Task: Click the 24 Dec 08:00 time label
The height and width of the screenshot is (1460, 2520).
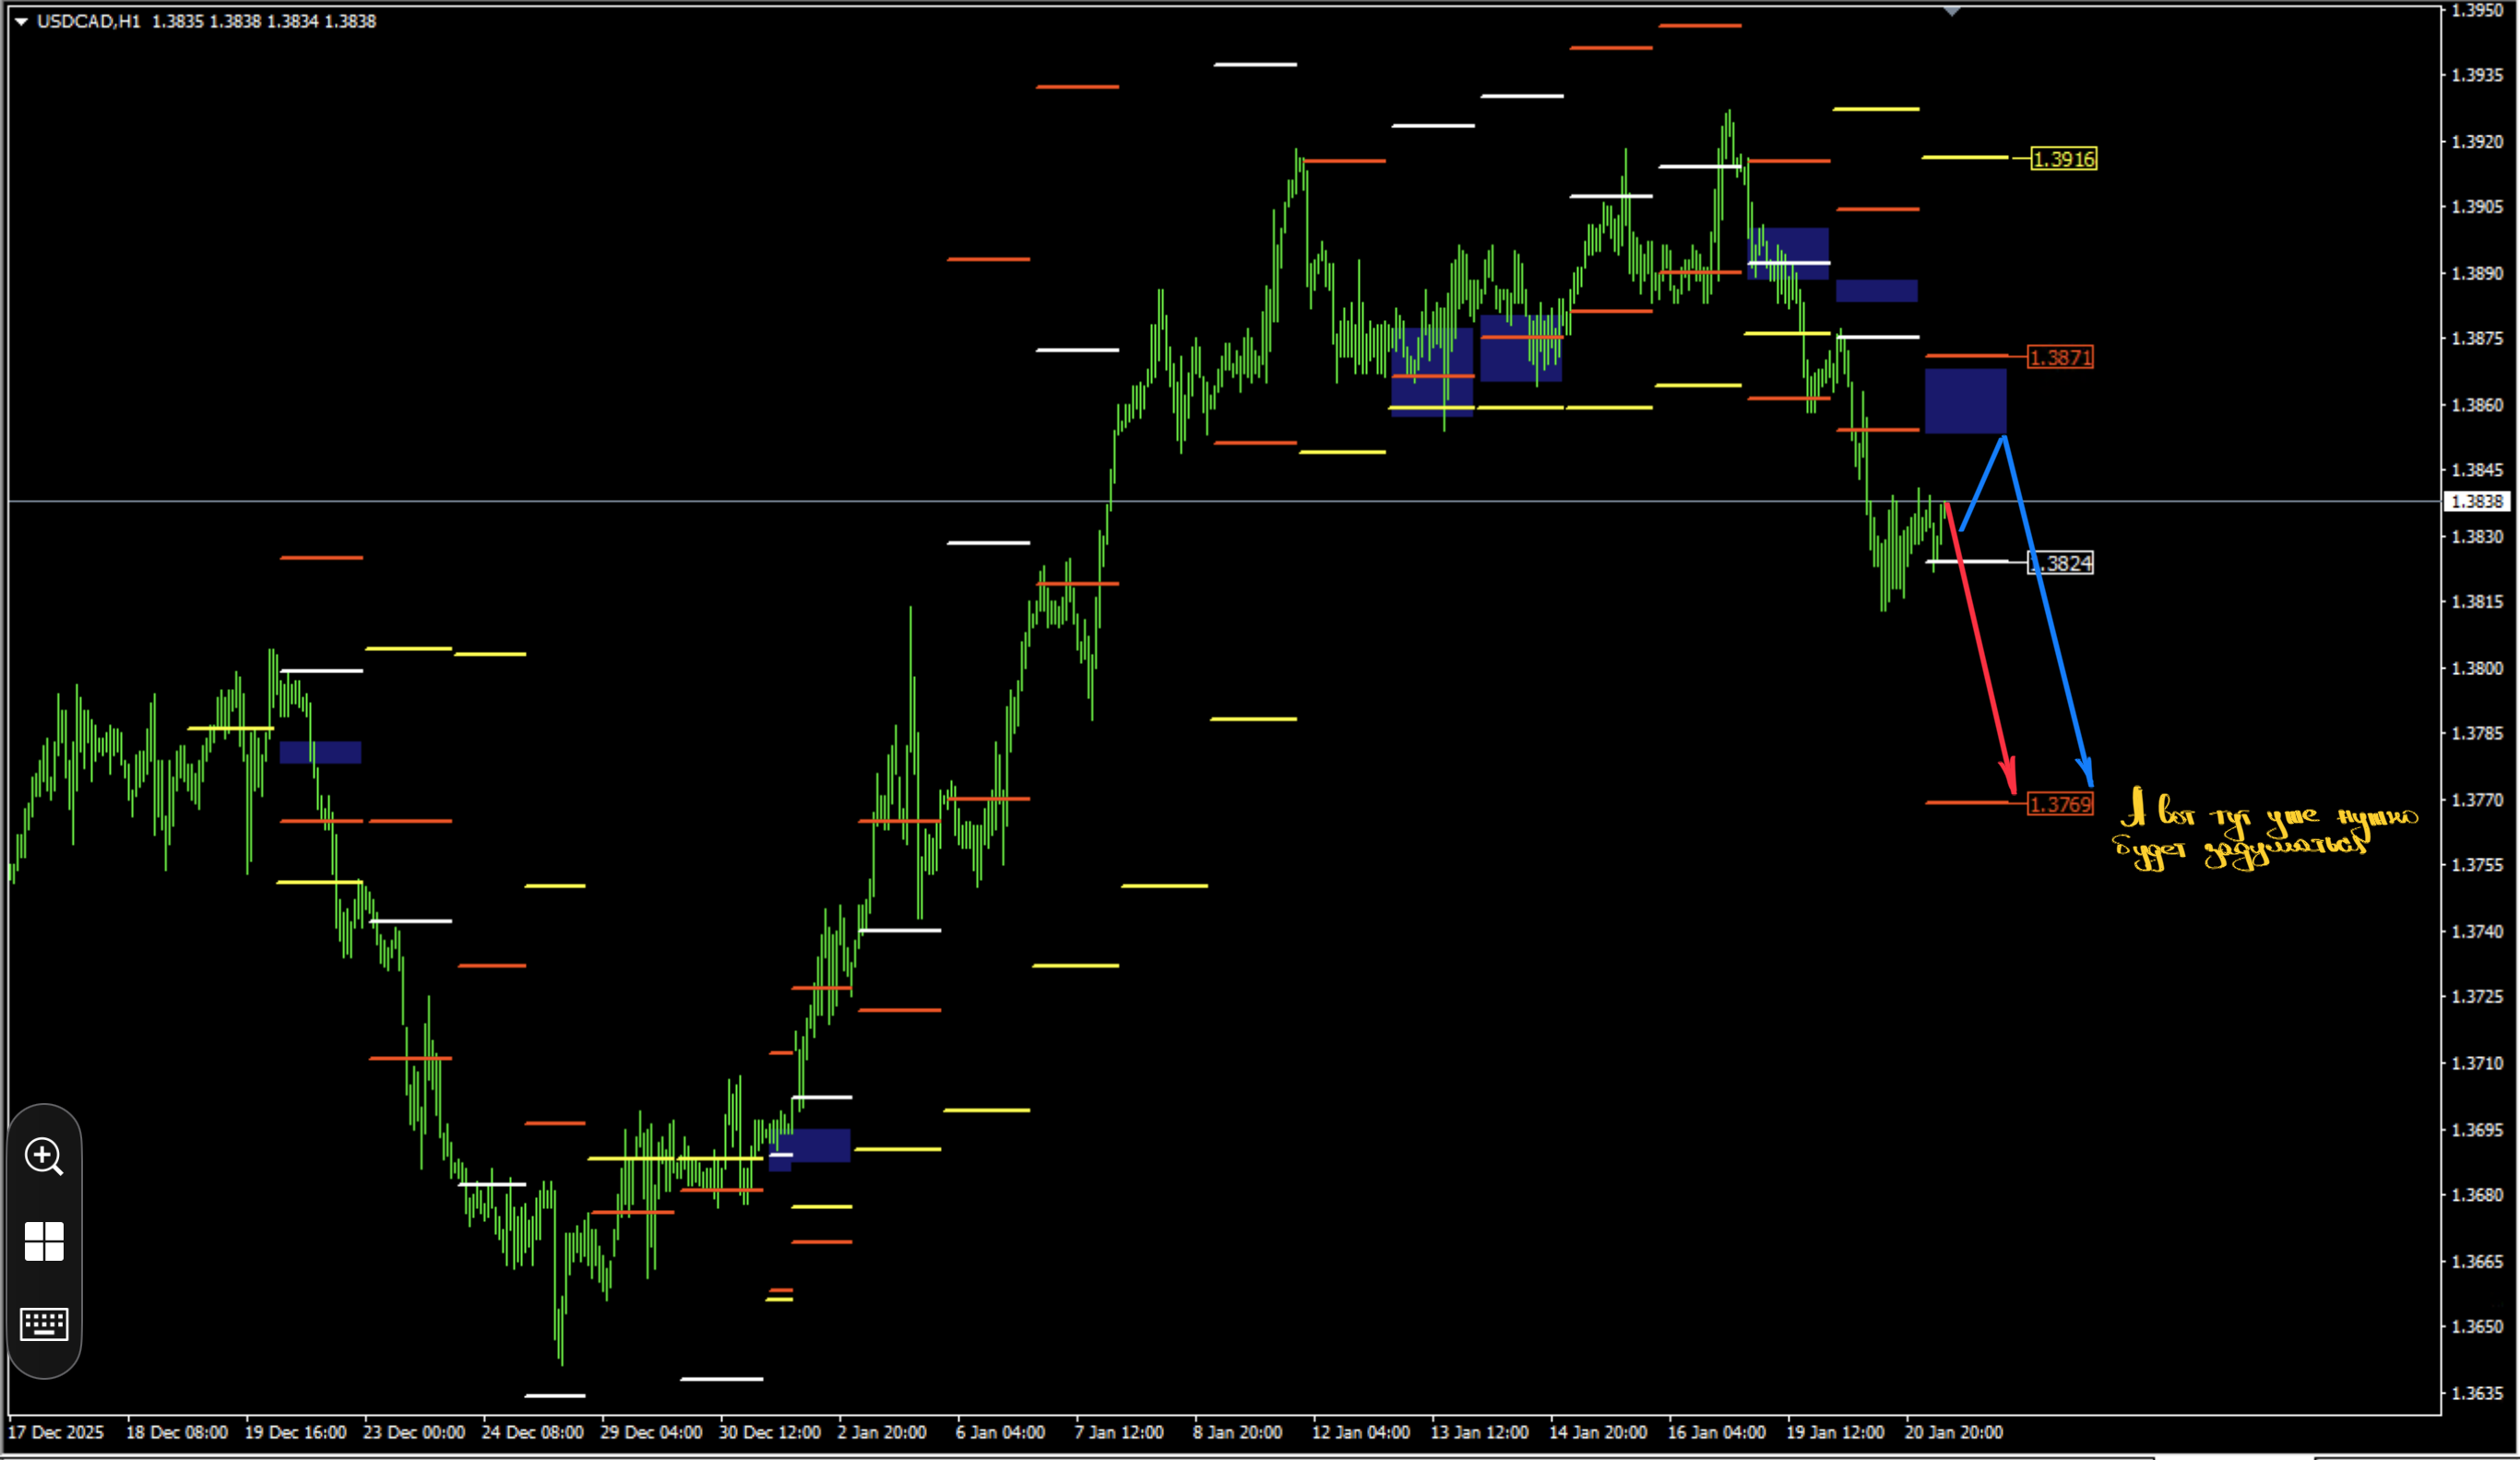Action: point(532,1432)
